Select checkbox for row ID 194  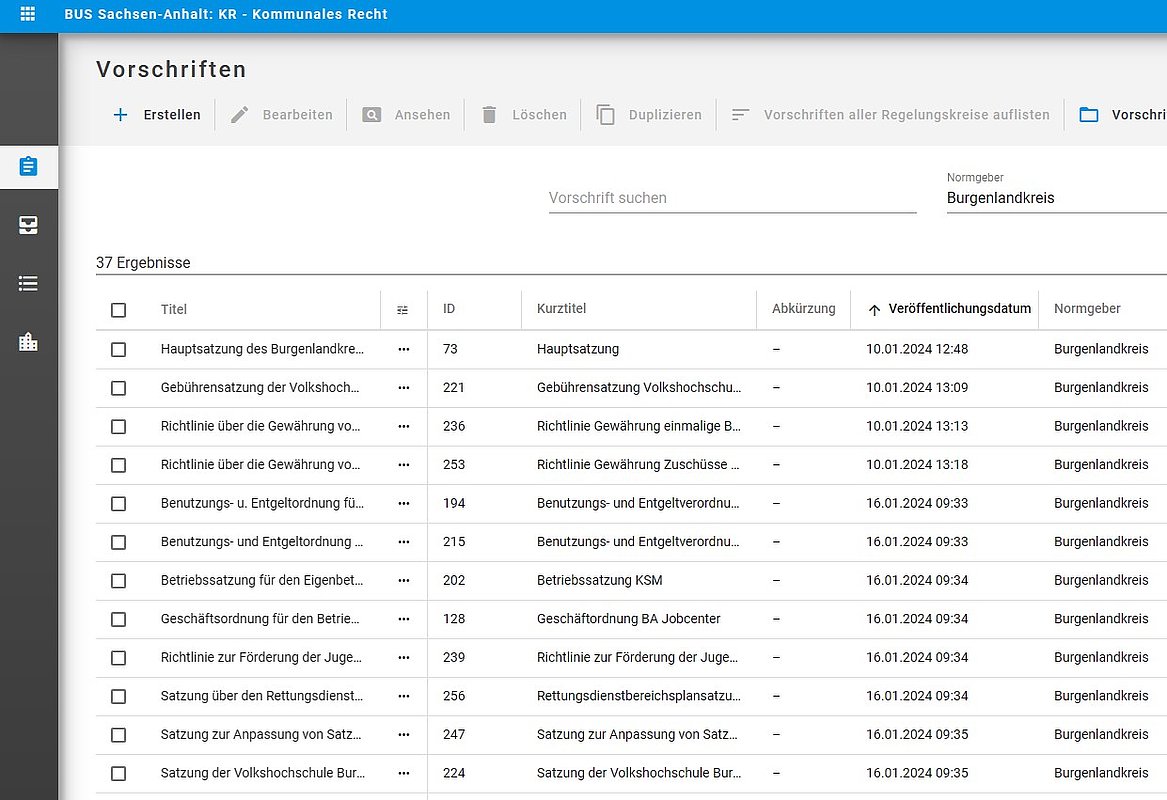click(118, 504)
